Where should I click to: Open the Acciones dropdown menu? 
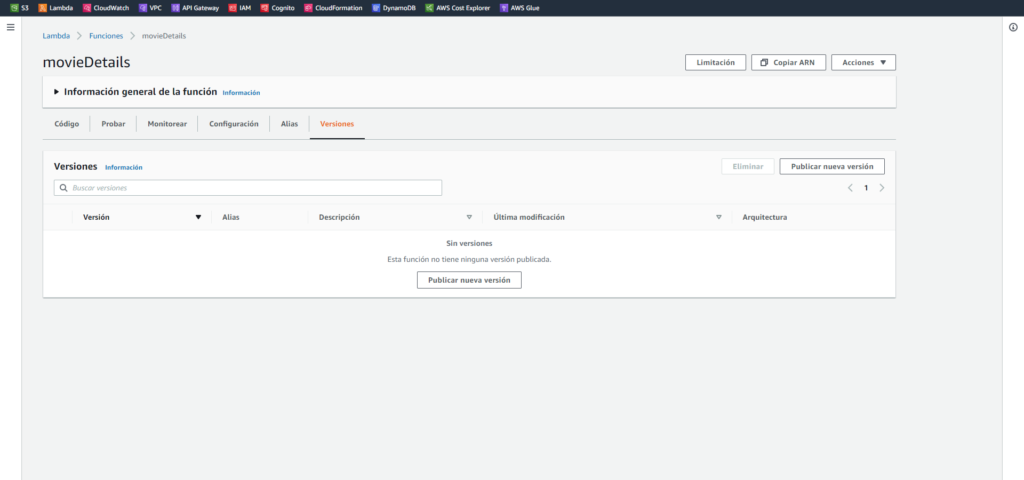[x=863, y=62]
